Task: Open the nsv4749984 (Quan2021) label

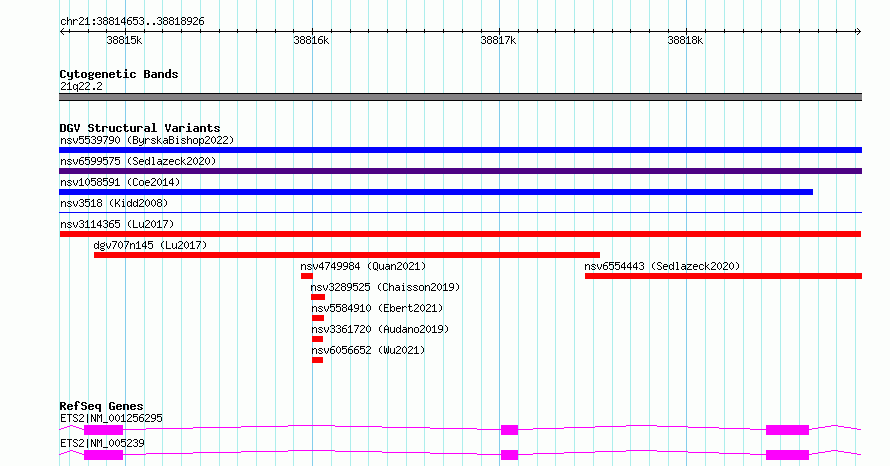Action: click(363, 266)
